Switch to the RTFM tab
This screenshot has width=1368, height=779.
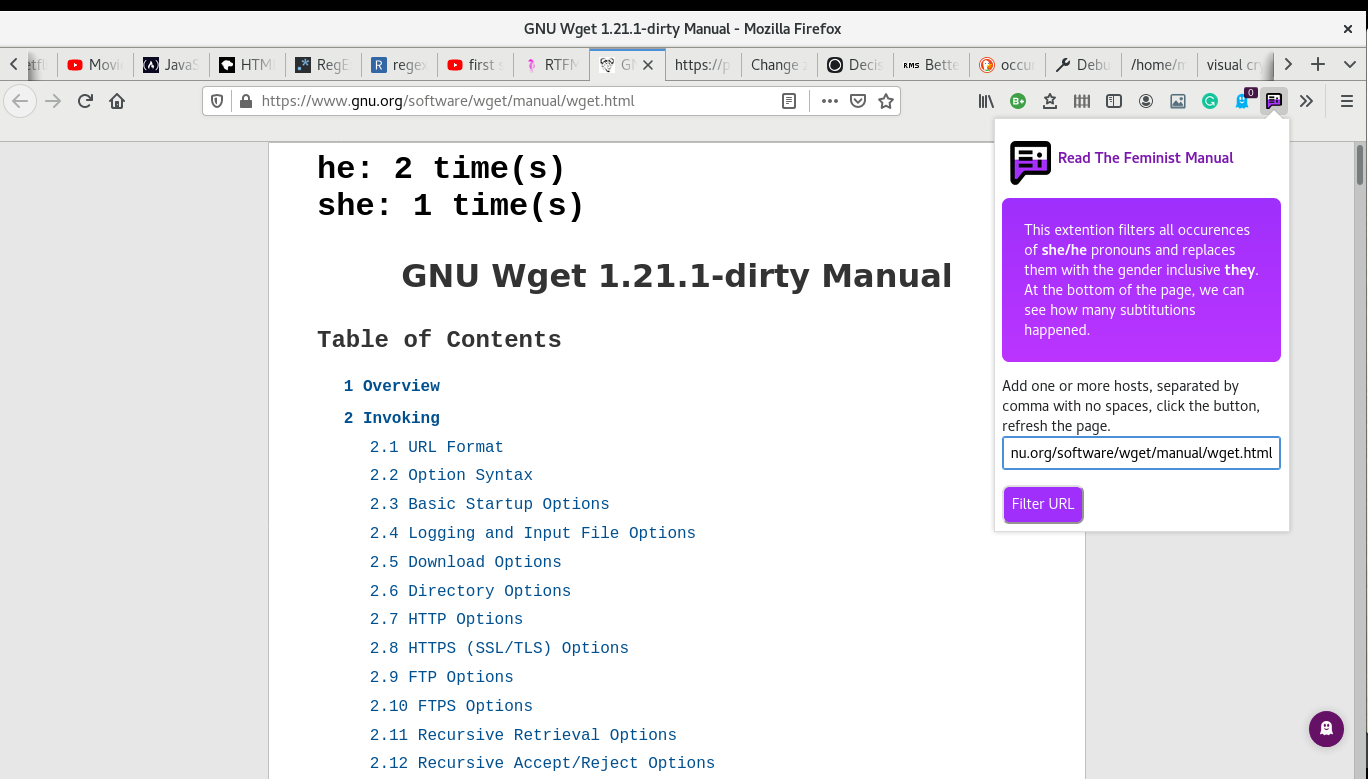coord(551,65)
